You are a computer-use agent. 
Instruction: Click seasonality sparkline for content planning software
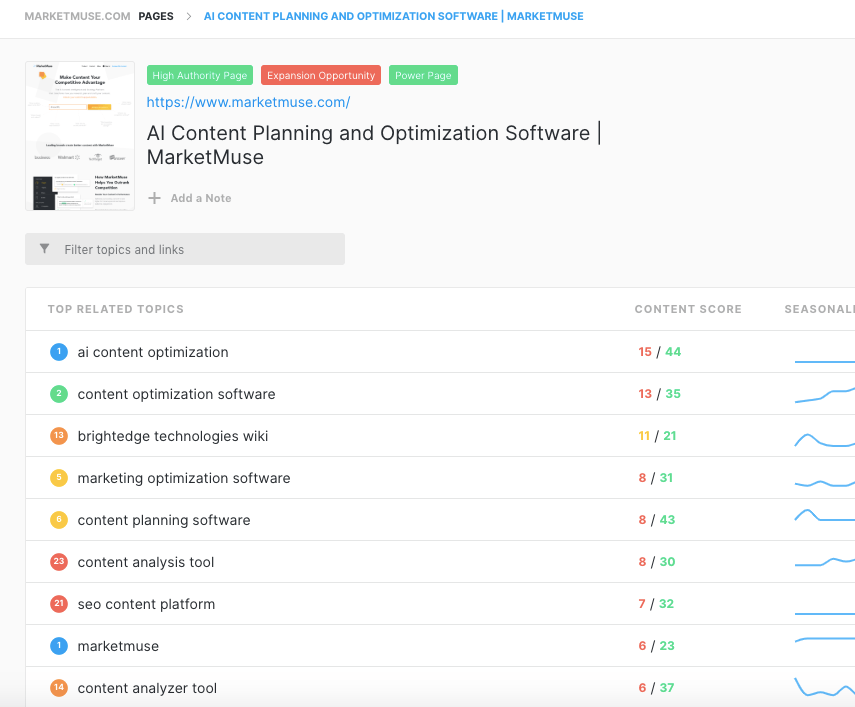(824, 515)
